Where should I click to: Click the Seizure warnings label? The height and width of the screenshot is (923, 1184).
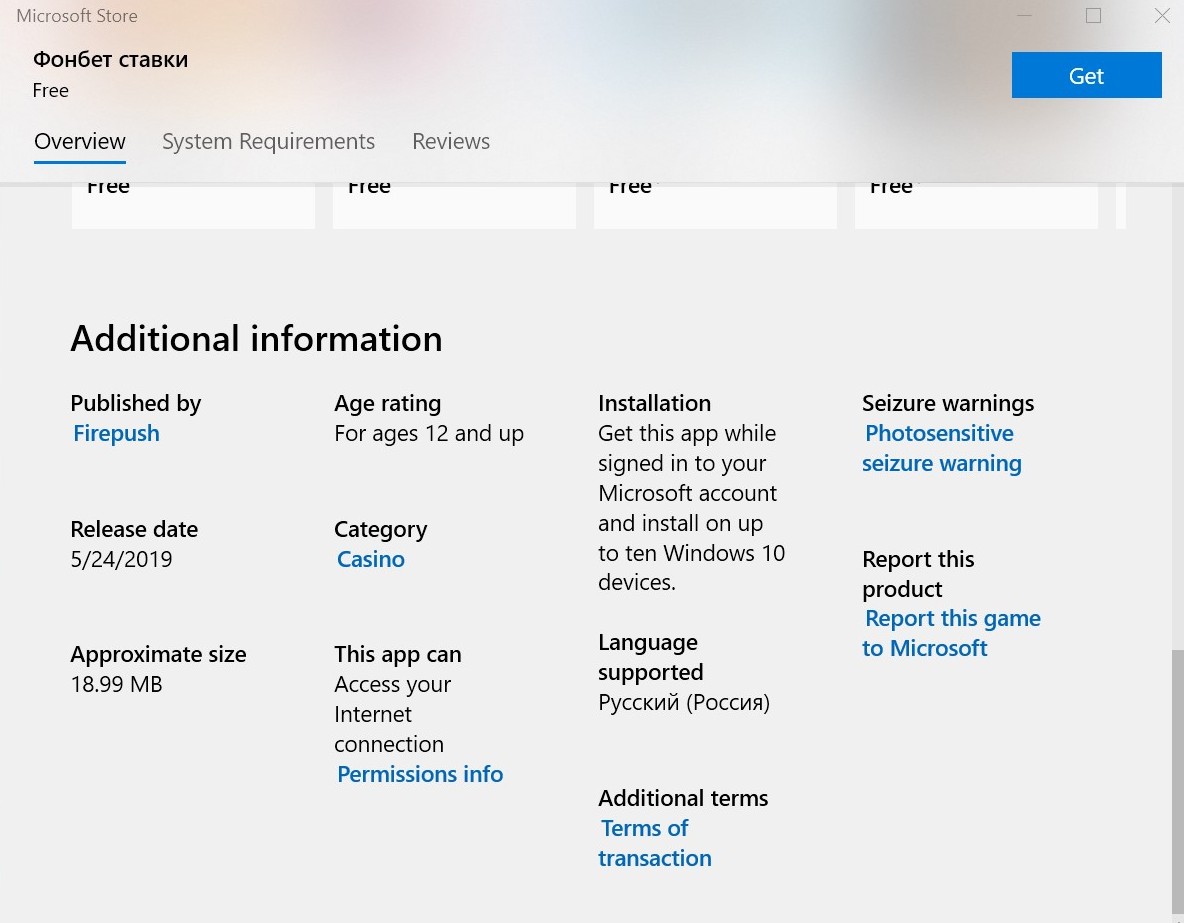tap(948, 403)
